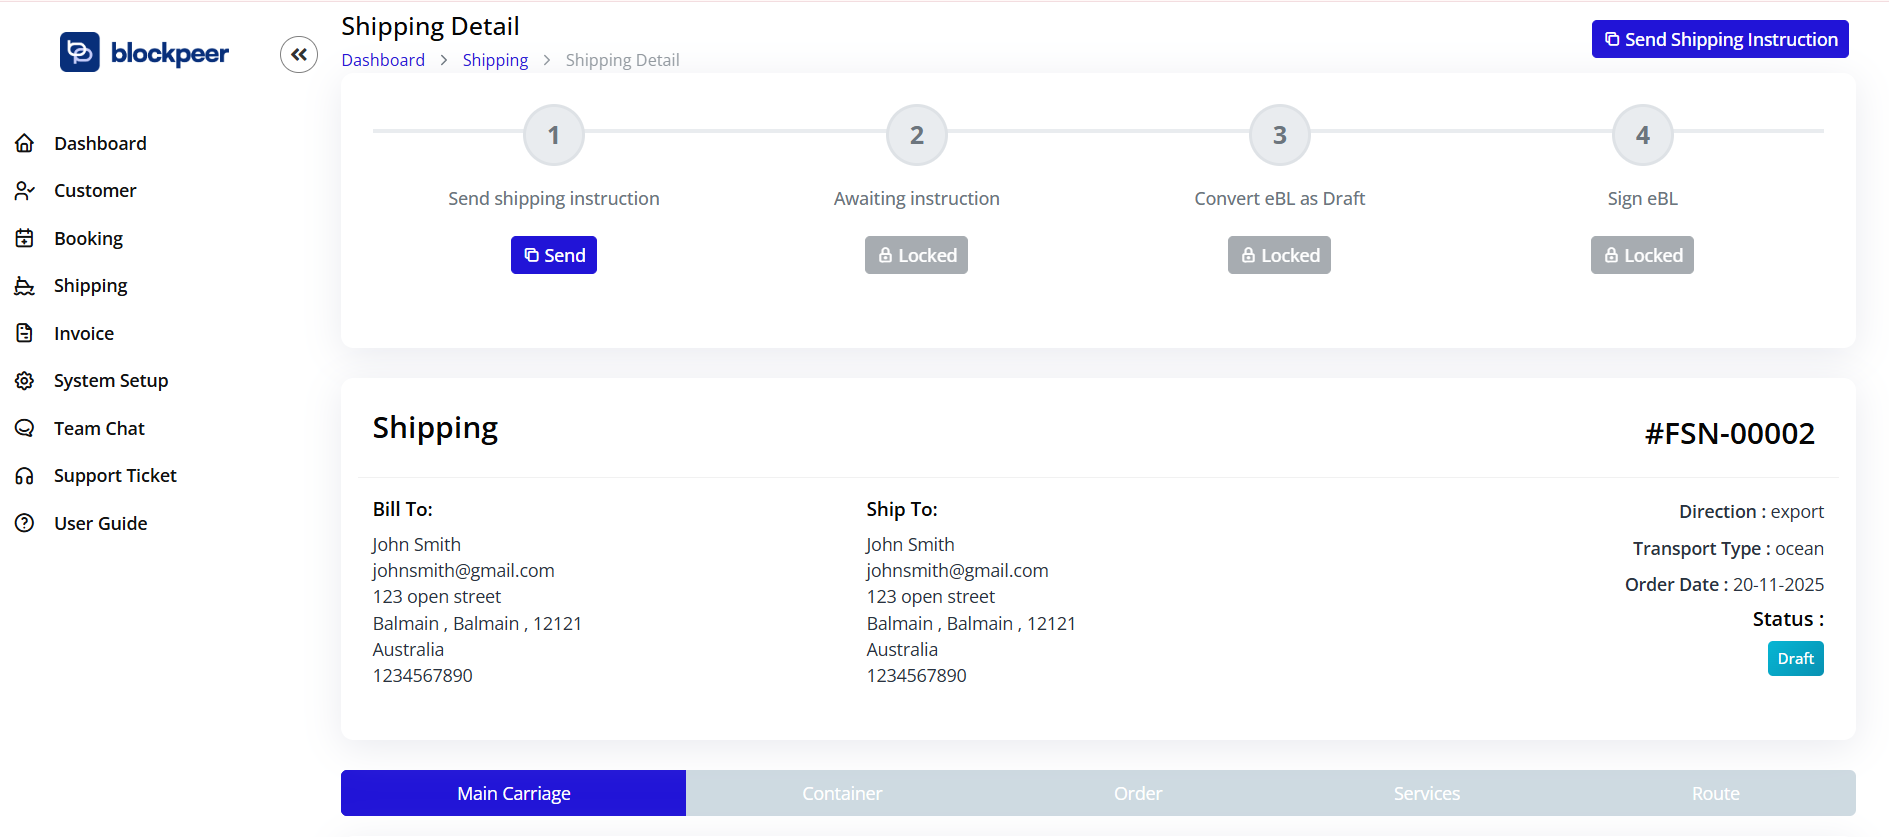Select the Services tab
This screenshot has width=1889, height=837.
pos(1426,793)
